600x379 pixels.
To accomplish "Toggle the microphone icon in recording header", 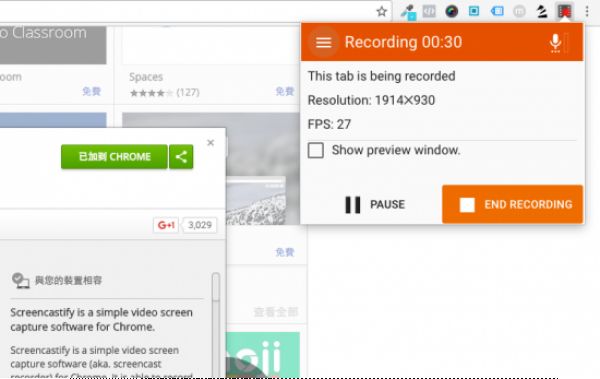I will [555, 43].
